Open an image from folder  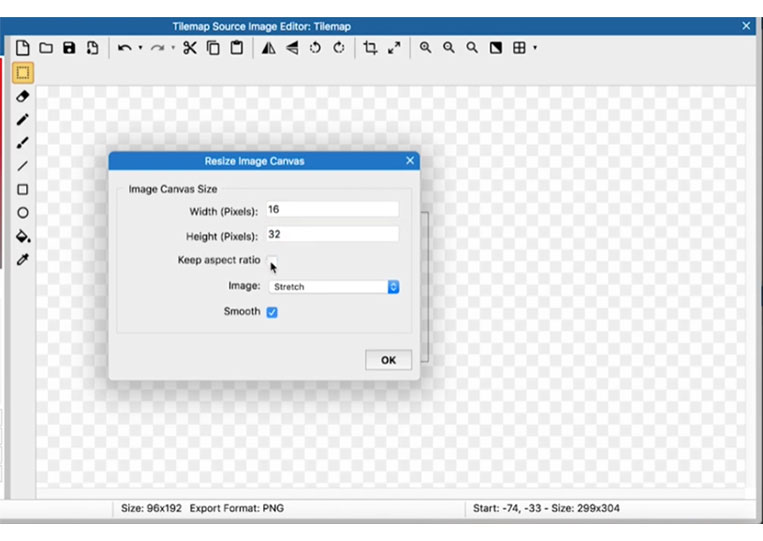(46, 48)
